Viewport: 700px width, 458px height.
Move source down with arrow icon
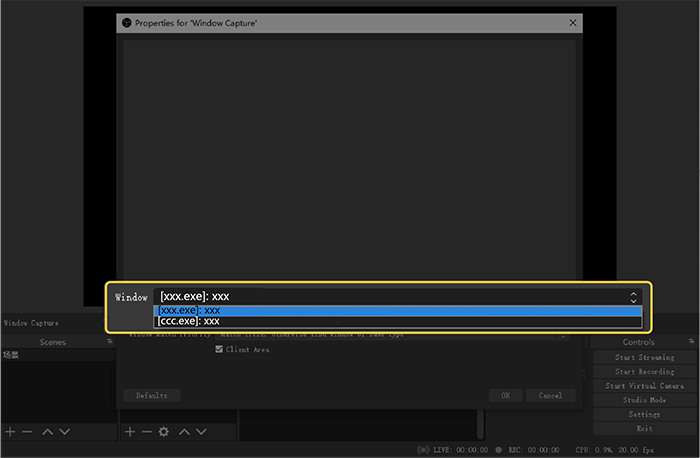(200, 432)
